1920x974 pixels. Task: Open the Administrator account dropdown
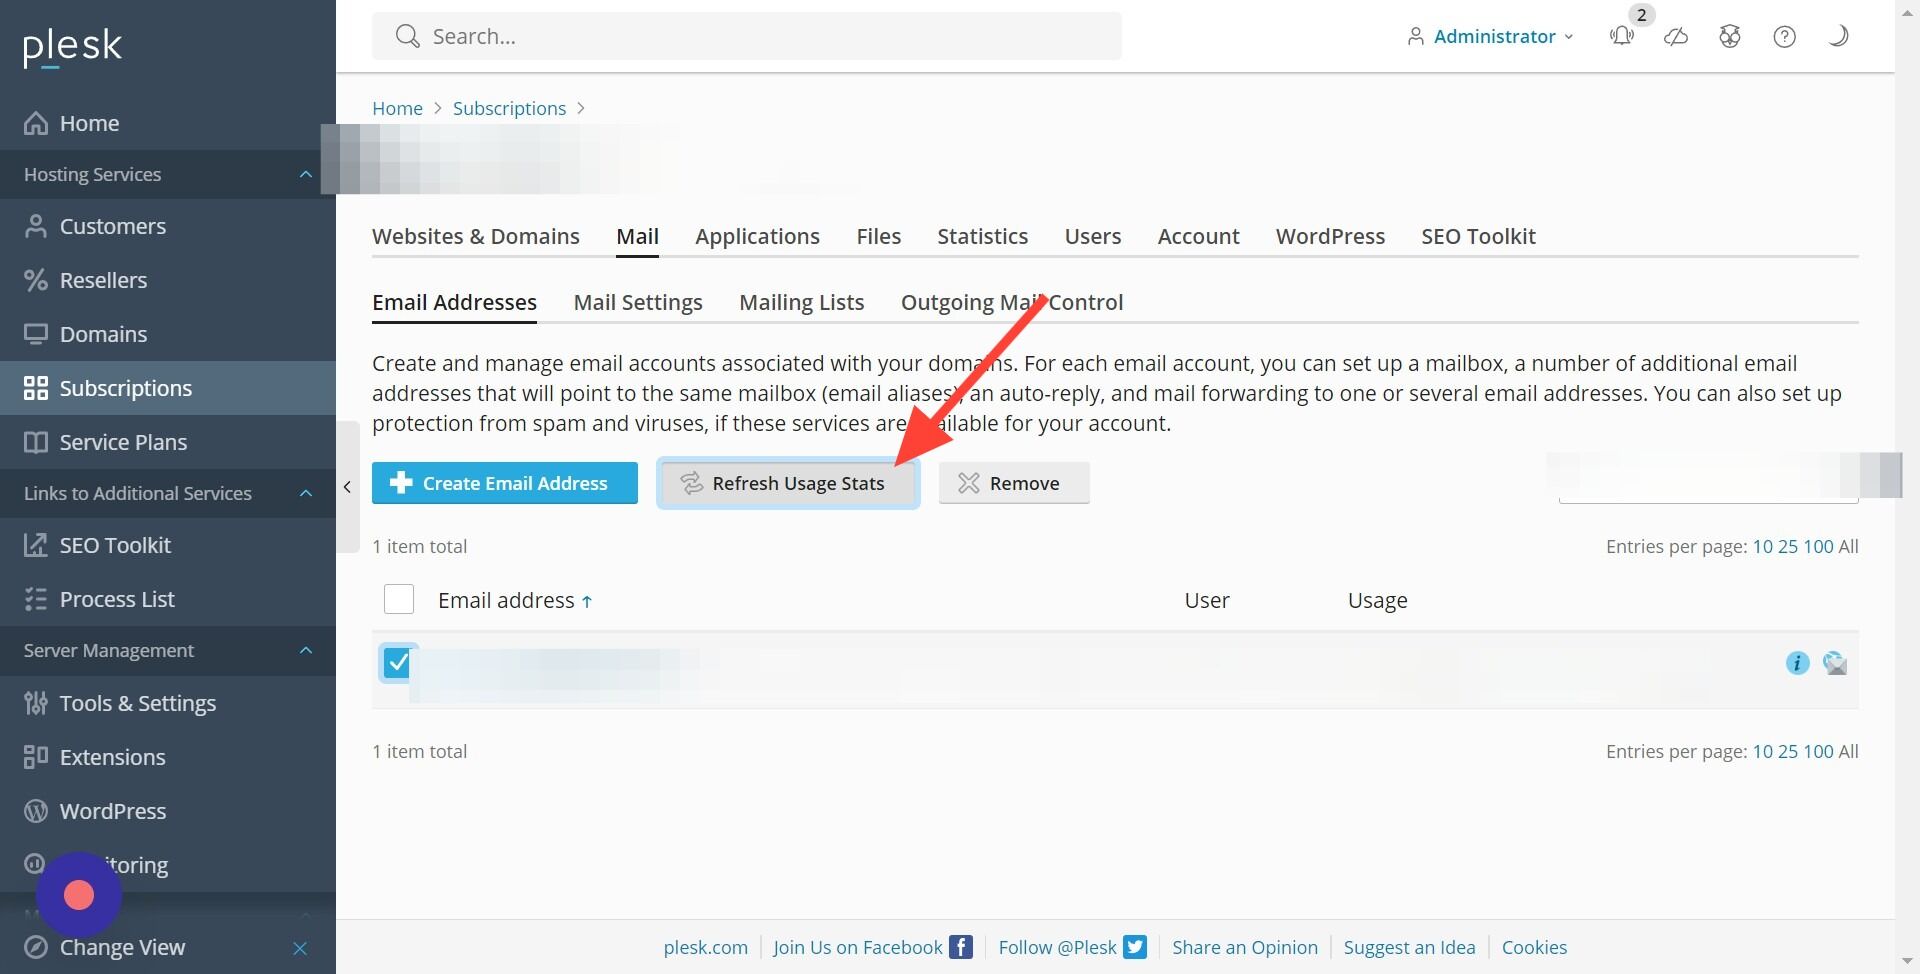point(1491,37)
